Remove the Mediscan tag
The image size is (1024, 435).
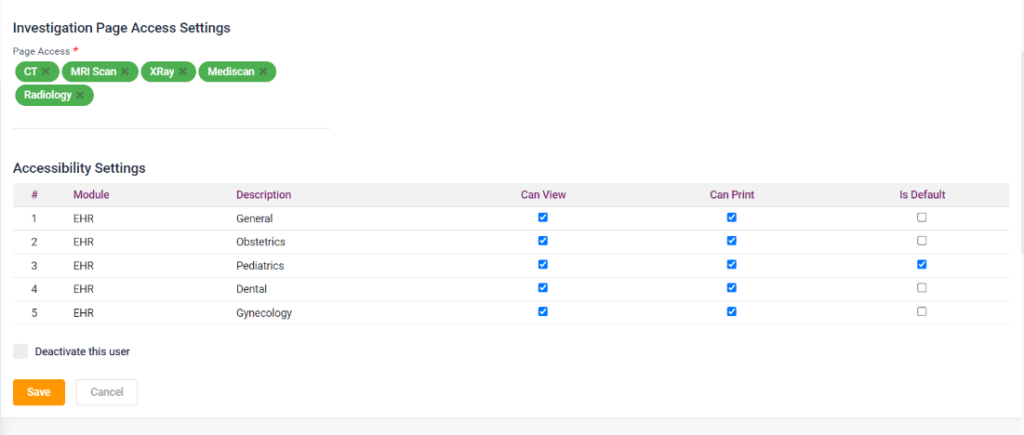(x=263, y=72)
